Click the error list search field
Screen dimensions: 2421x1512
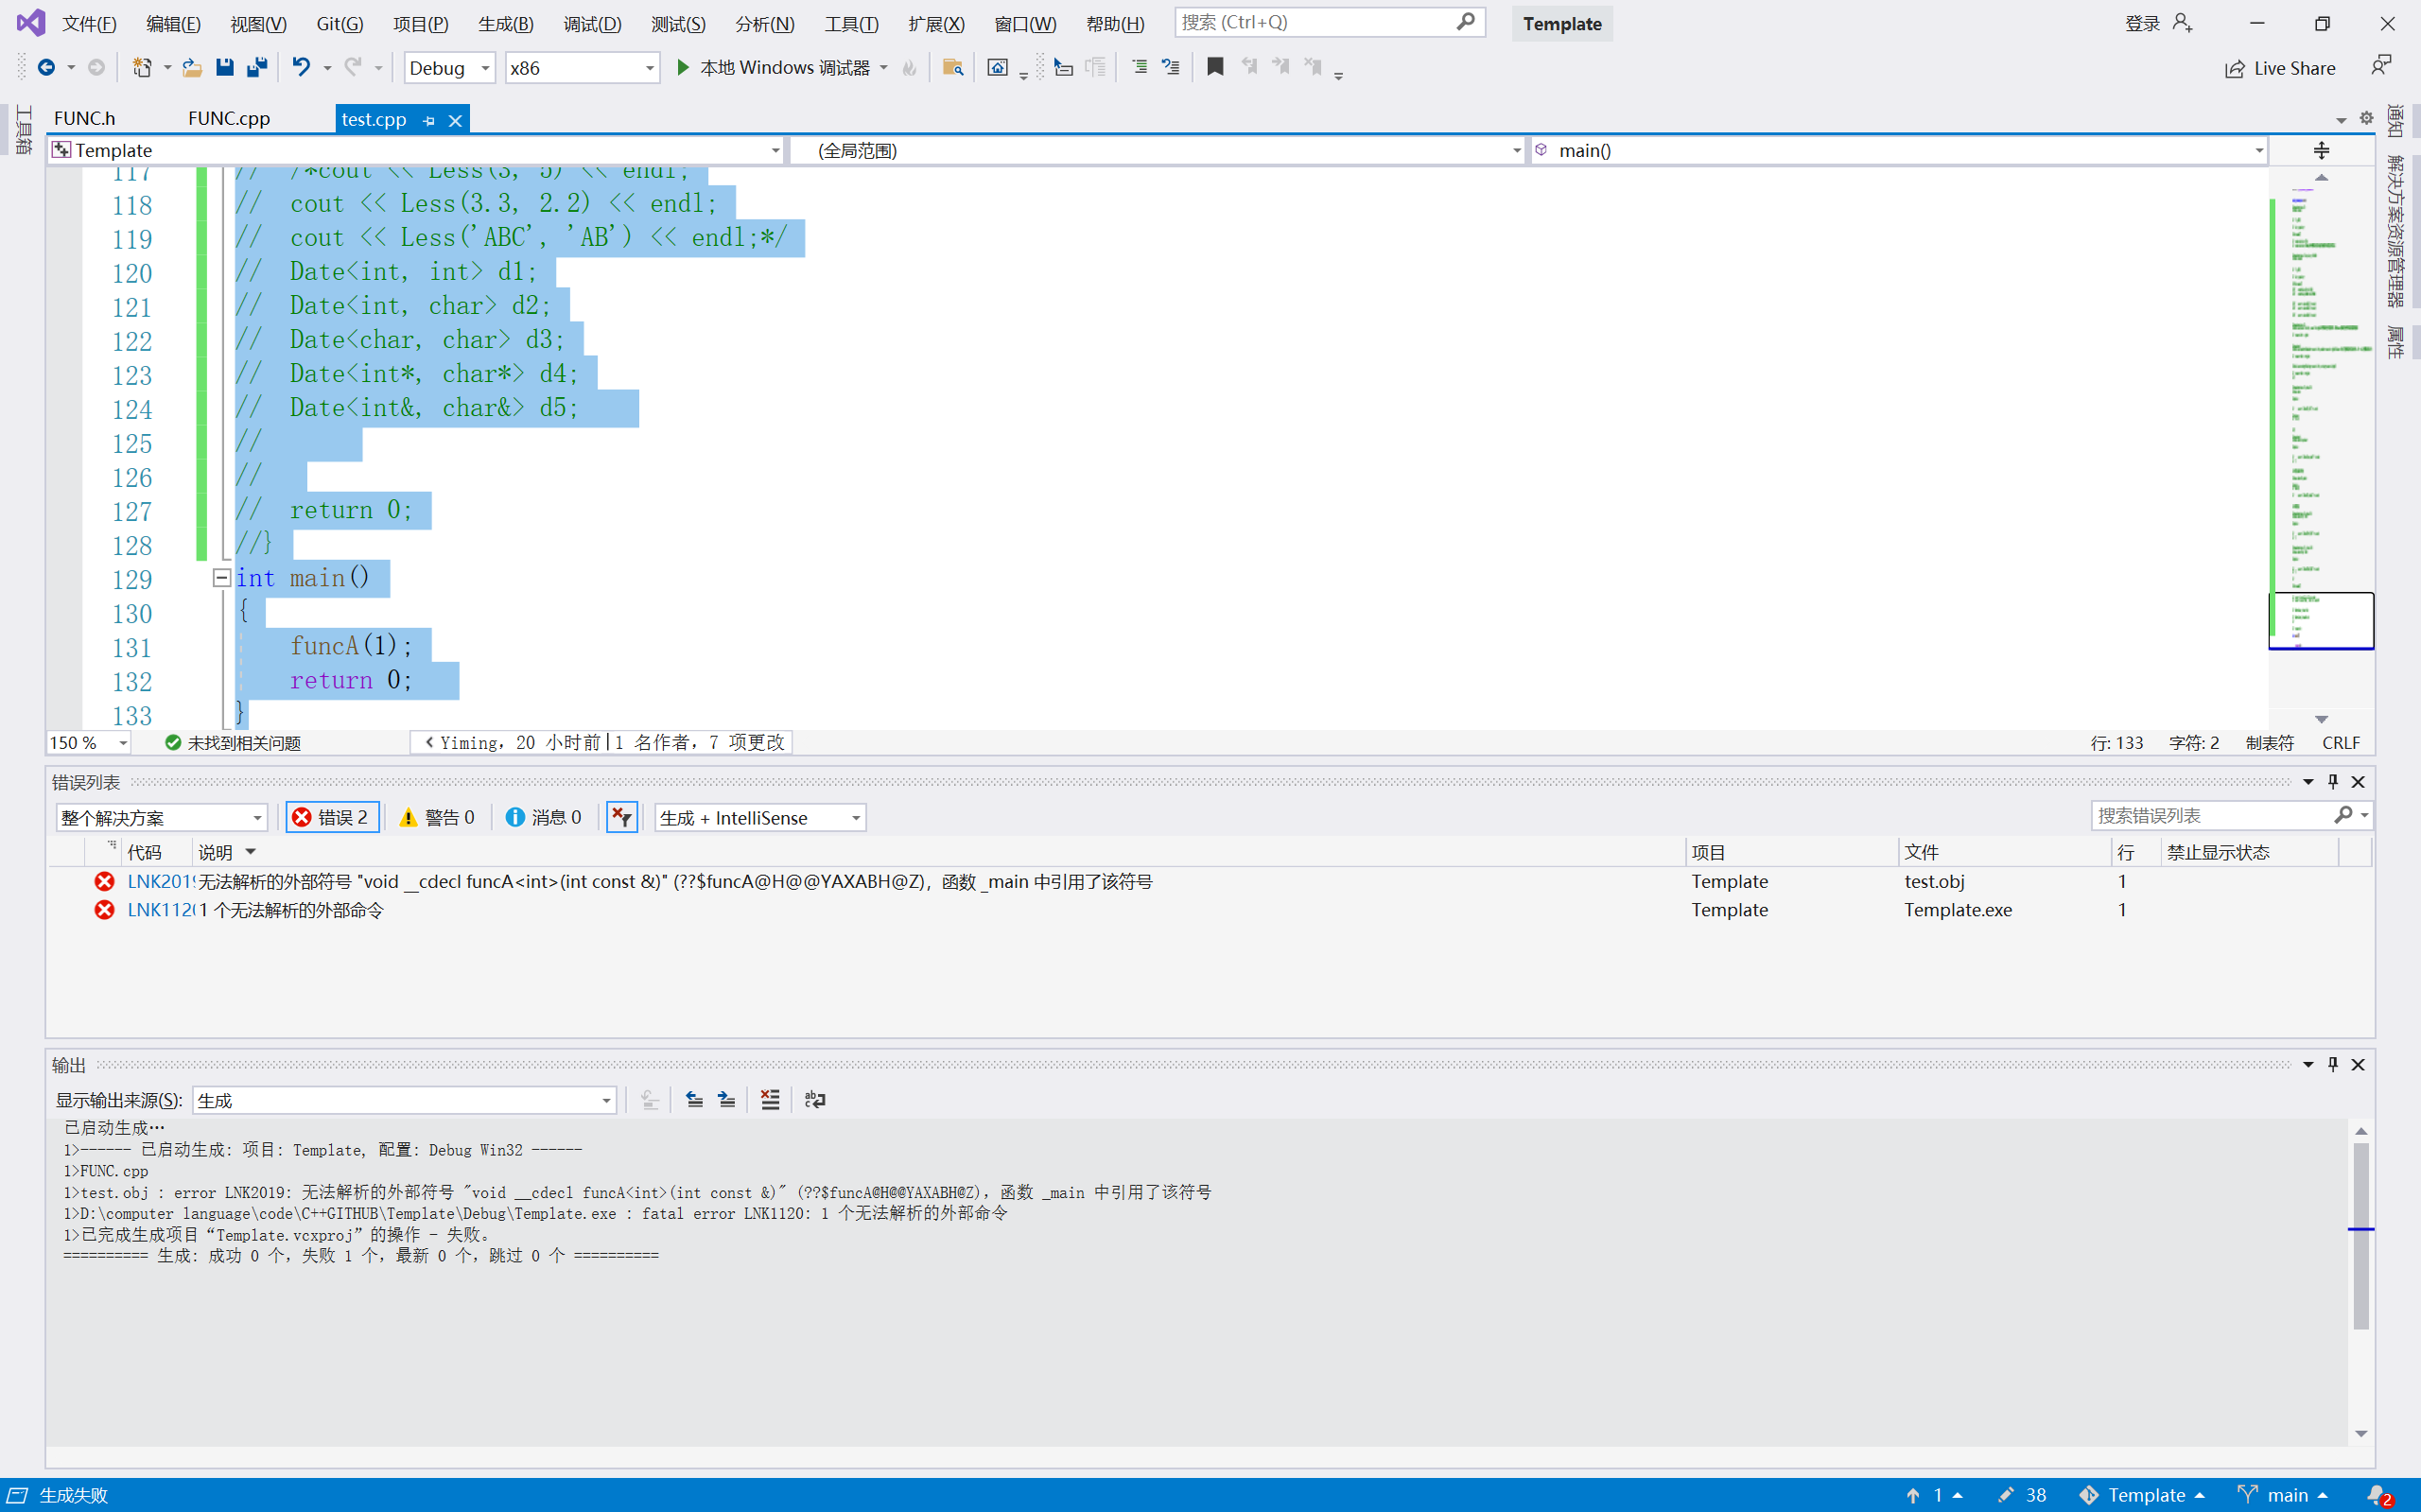click(x=2231, y=816)
